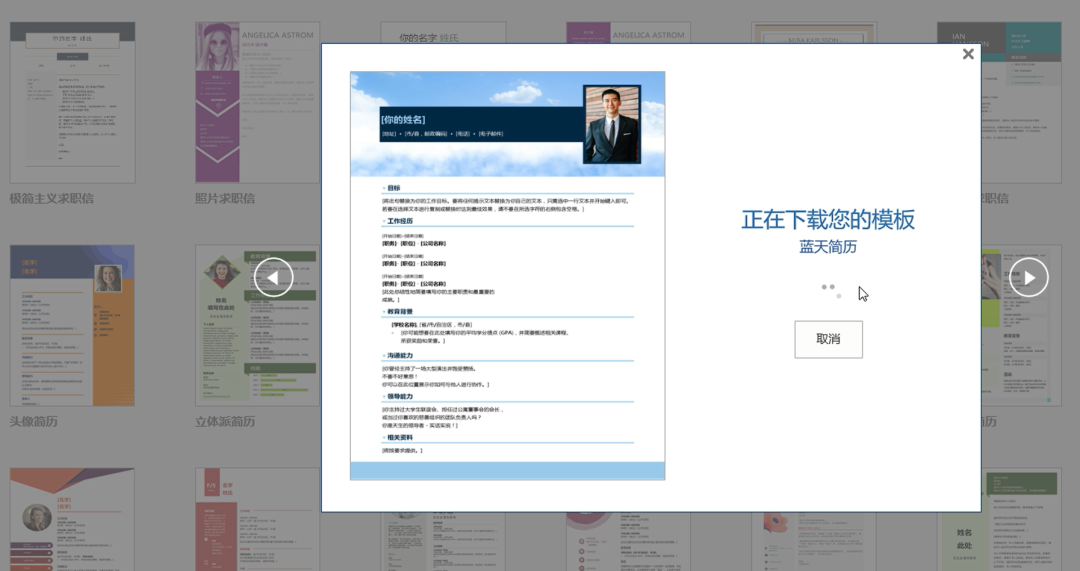Select the 照片求职信 template thumbnail
Image resolution: width=1080 pixels, height=571 pixels.
point(256,102)
